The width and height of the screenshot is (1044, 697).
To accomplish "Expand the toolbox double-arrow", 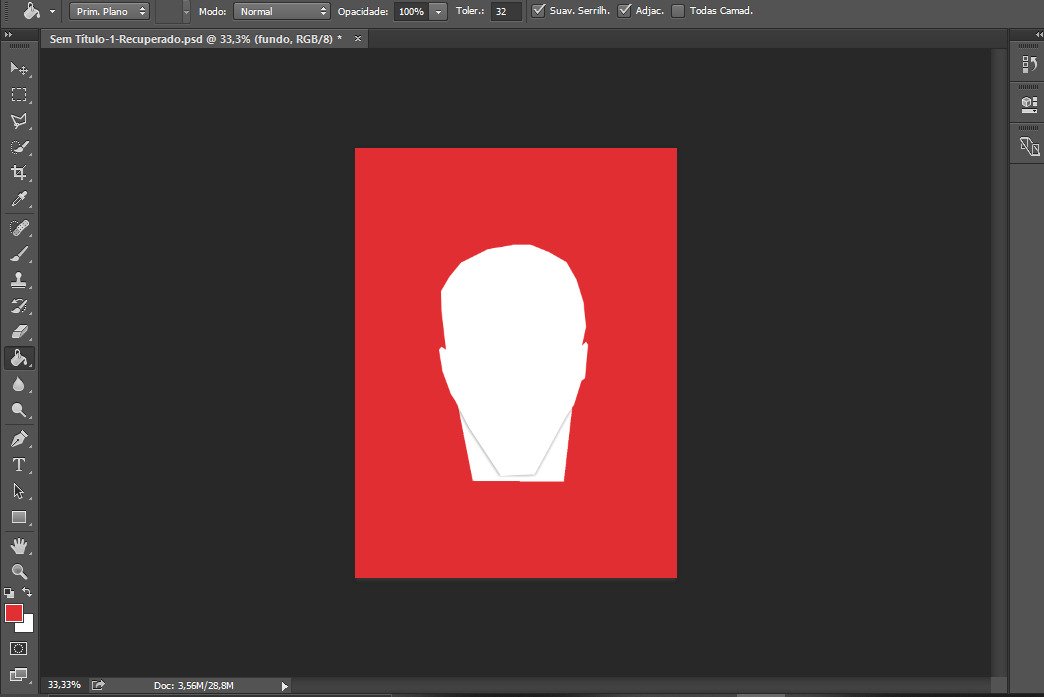I will click(8, 35).
